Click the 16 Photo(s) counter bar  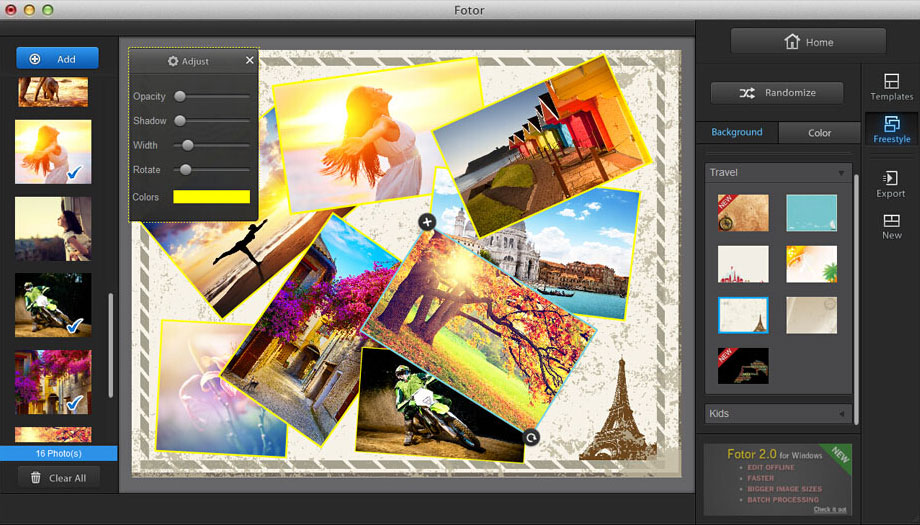coord(59,453)
